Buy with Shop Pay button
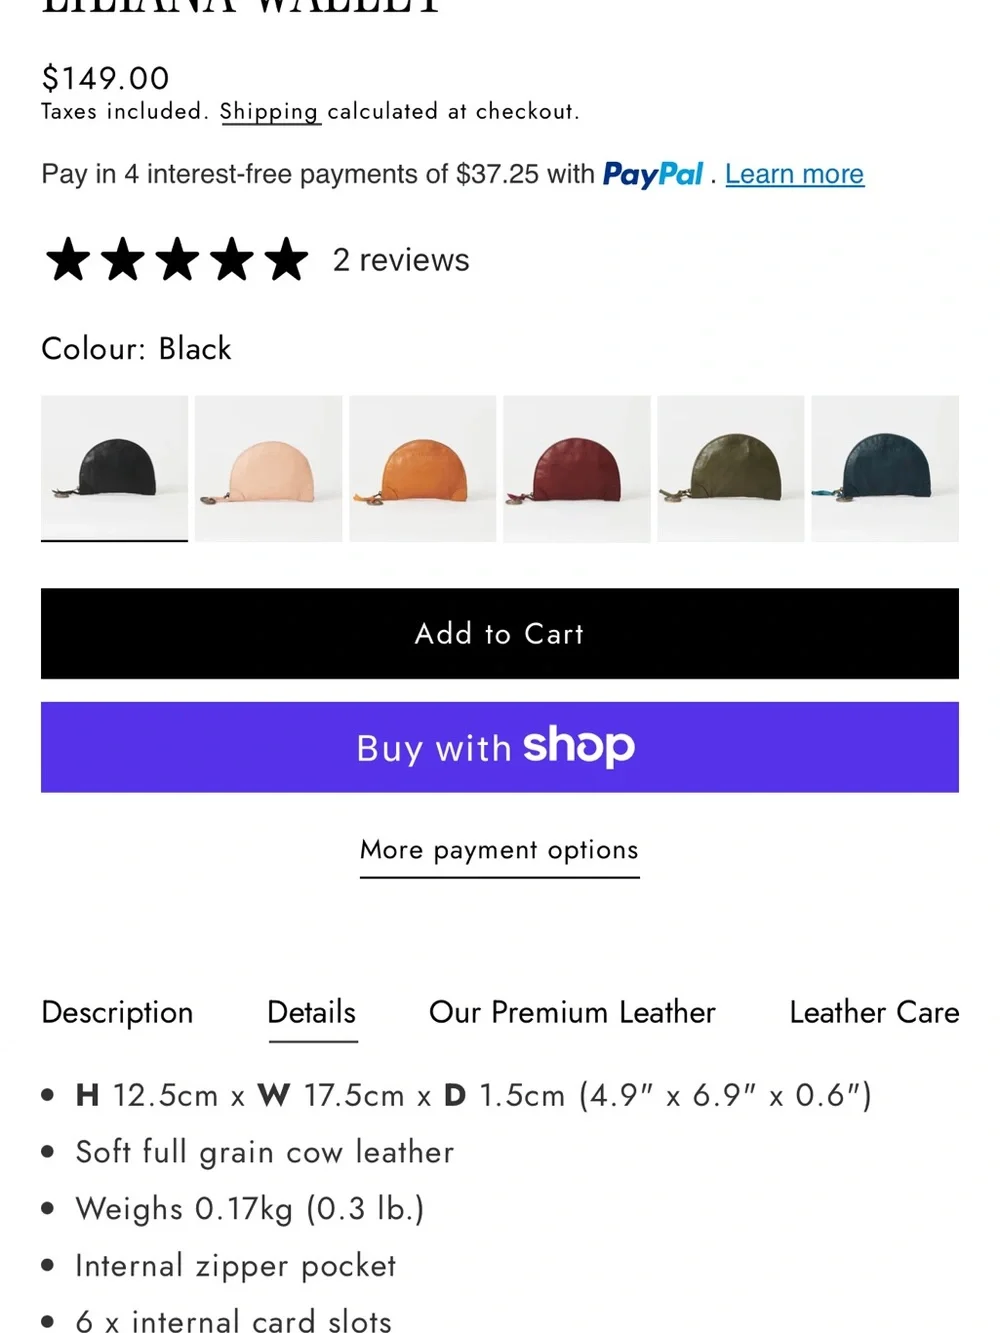 [x=500, y=747]
